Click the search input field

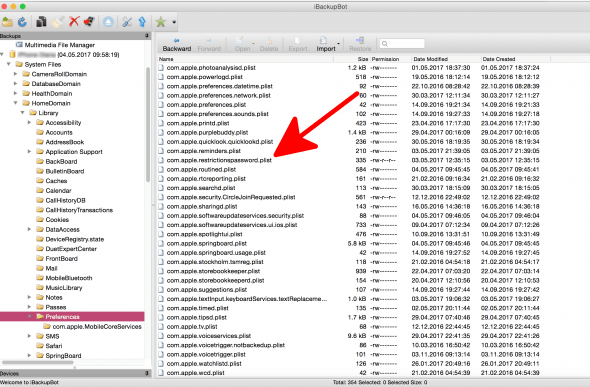click(x=402, y=44)
